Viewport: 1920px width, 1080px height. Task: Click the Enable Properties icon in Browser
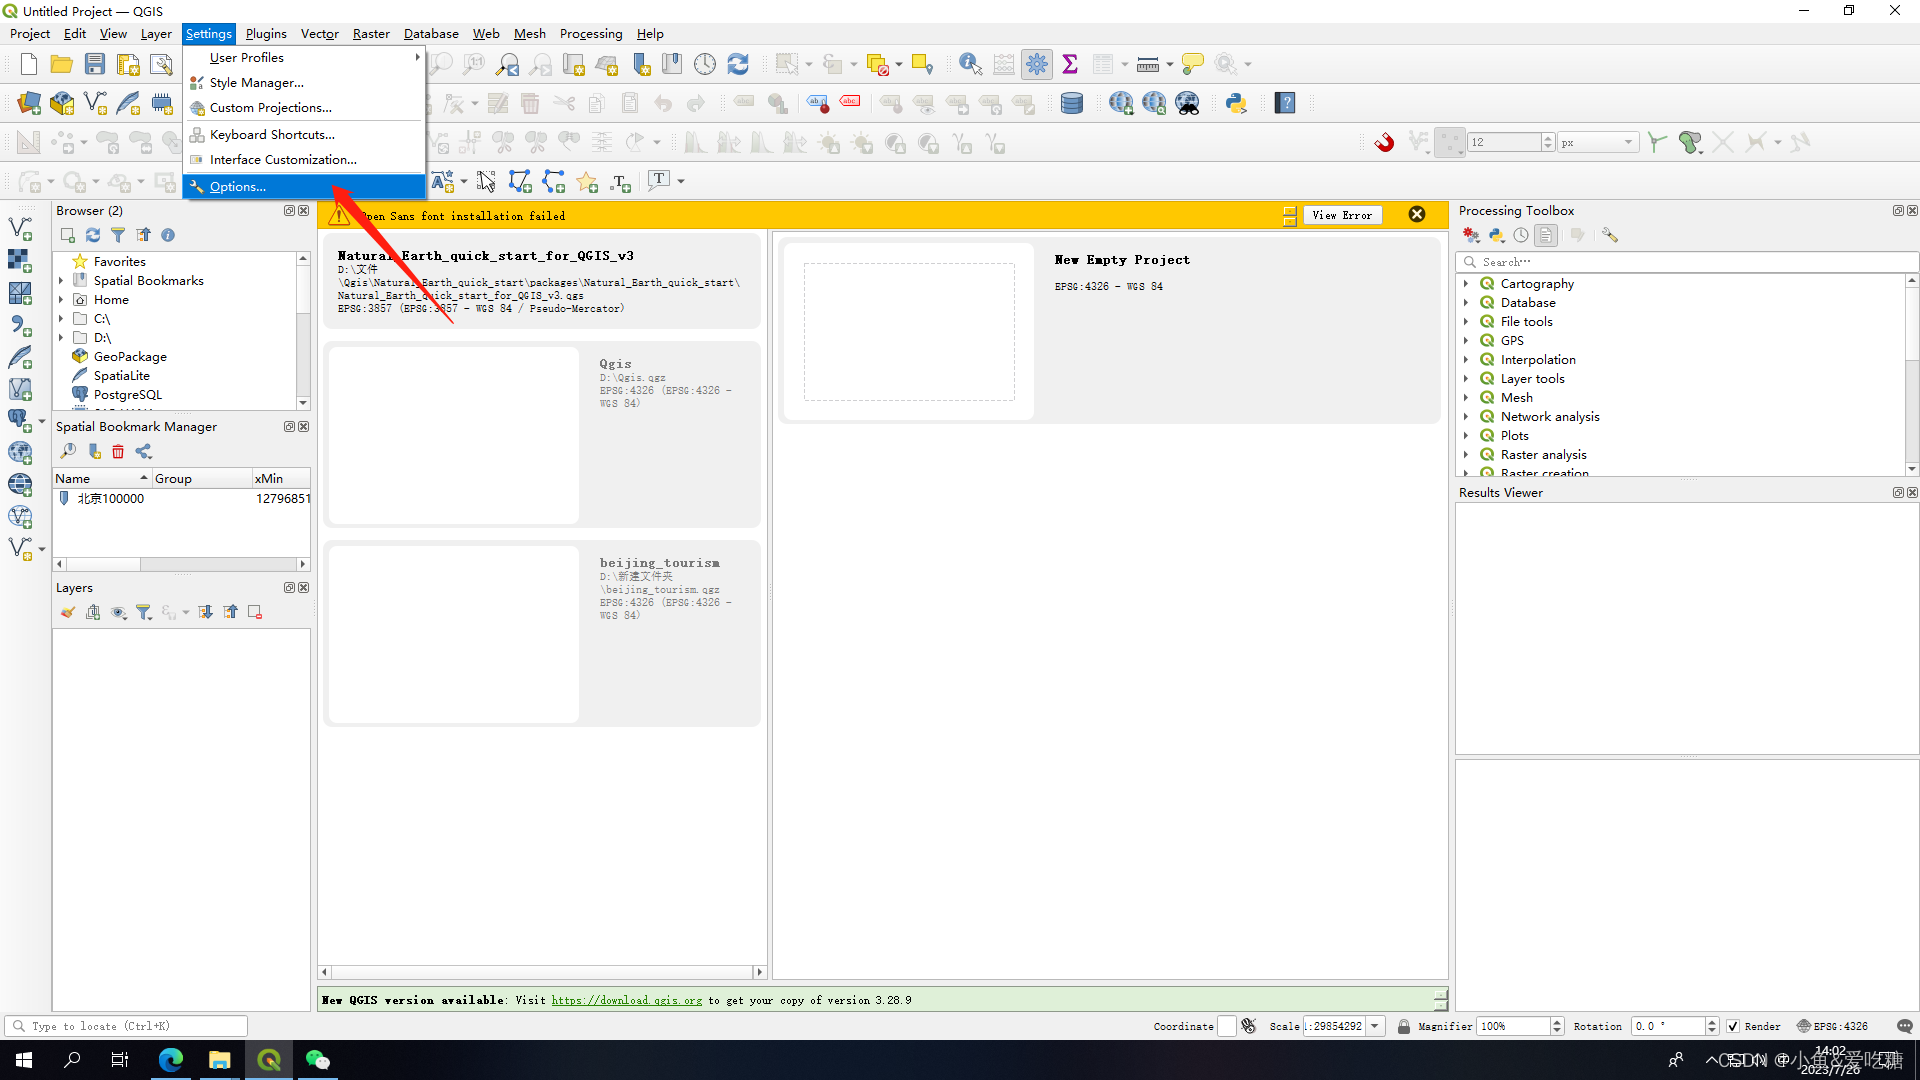click(x=169, y=235)
